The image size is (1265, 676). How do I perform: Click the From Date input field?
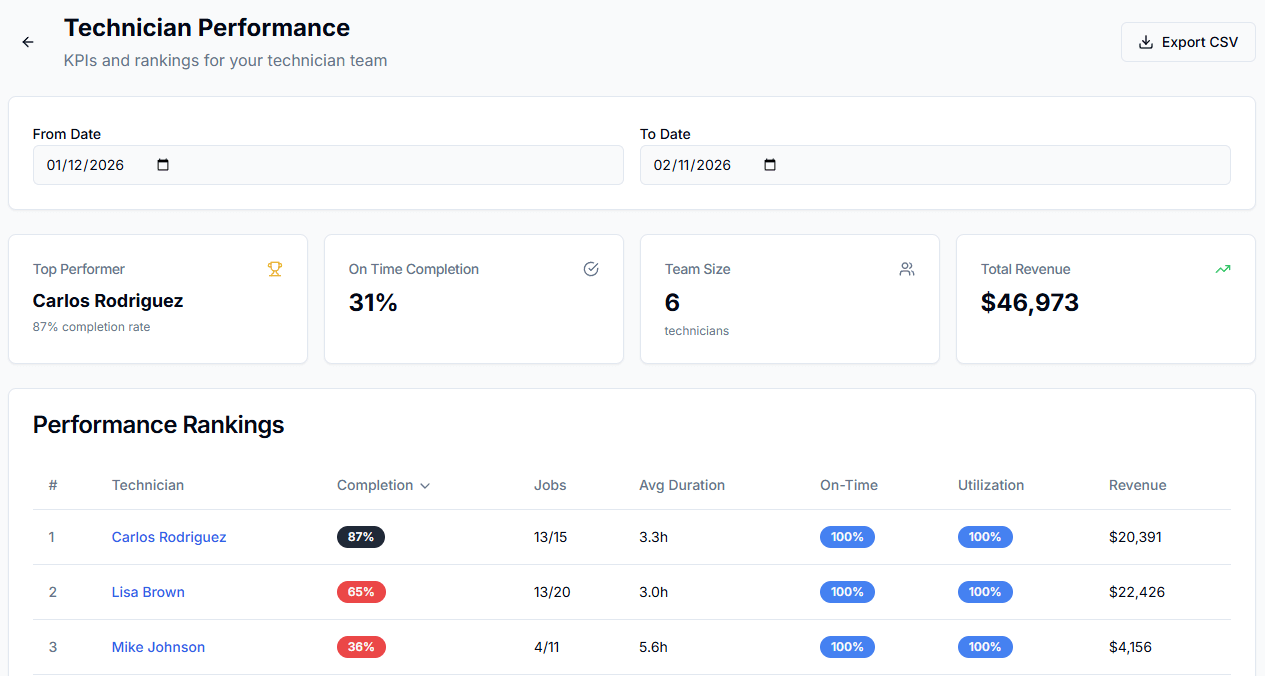click(x=95, y=165)
